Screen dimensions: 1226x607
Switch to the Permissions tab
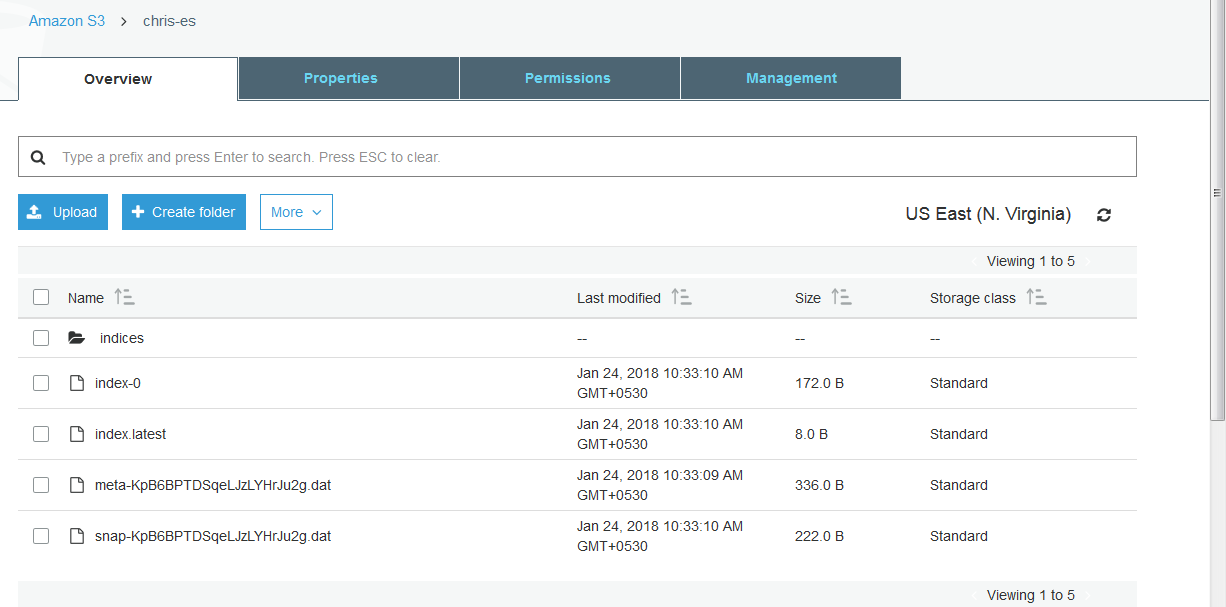568,77
